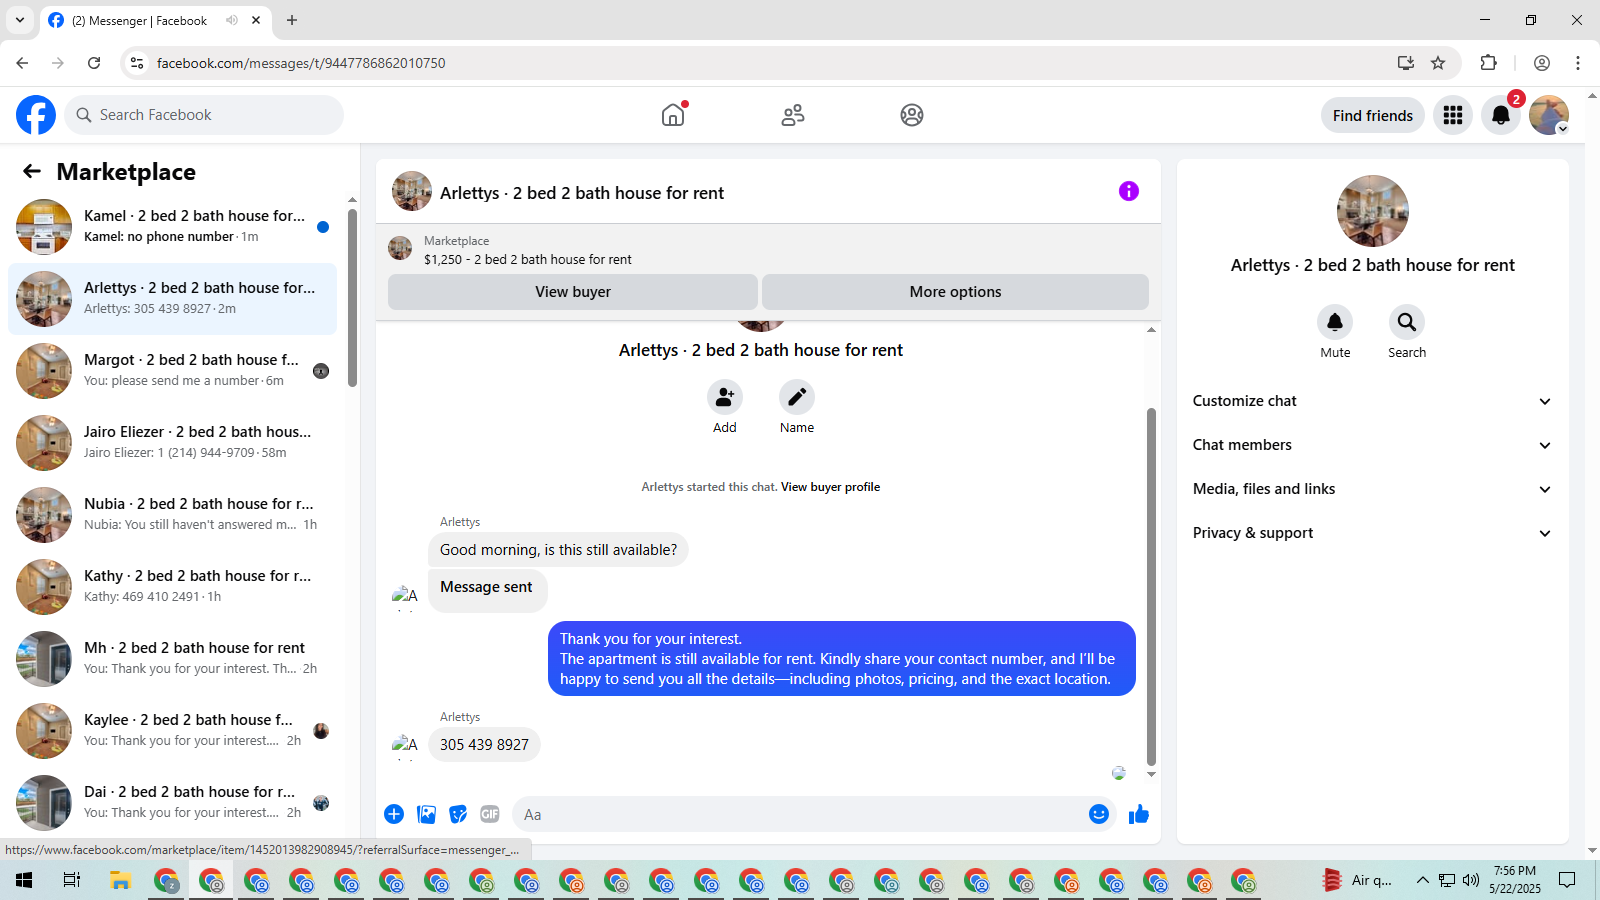
Task: Open Kathy's conversation
Action: (x=172, y=587)
